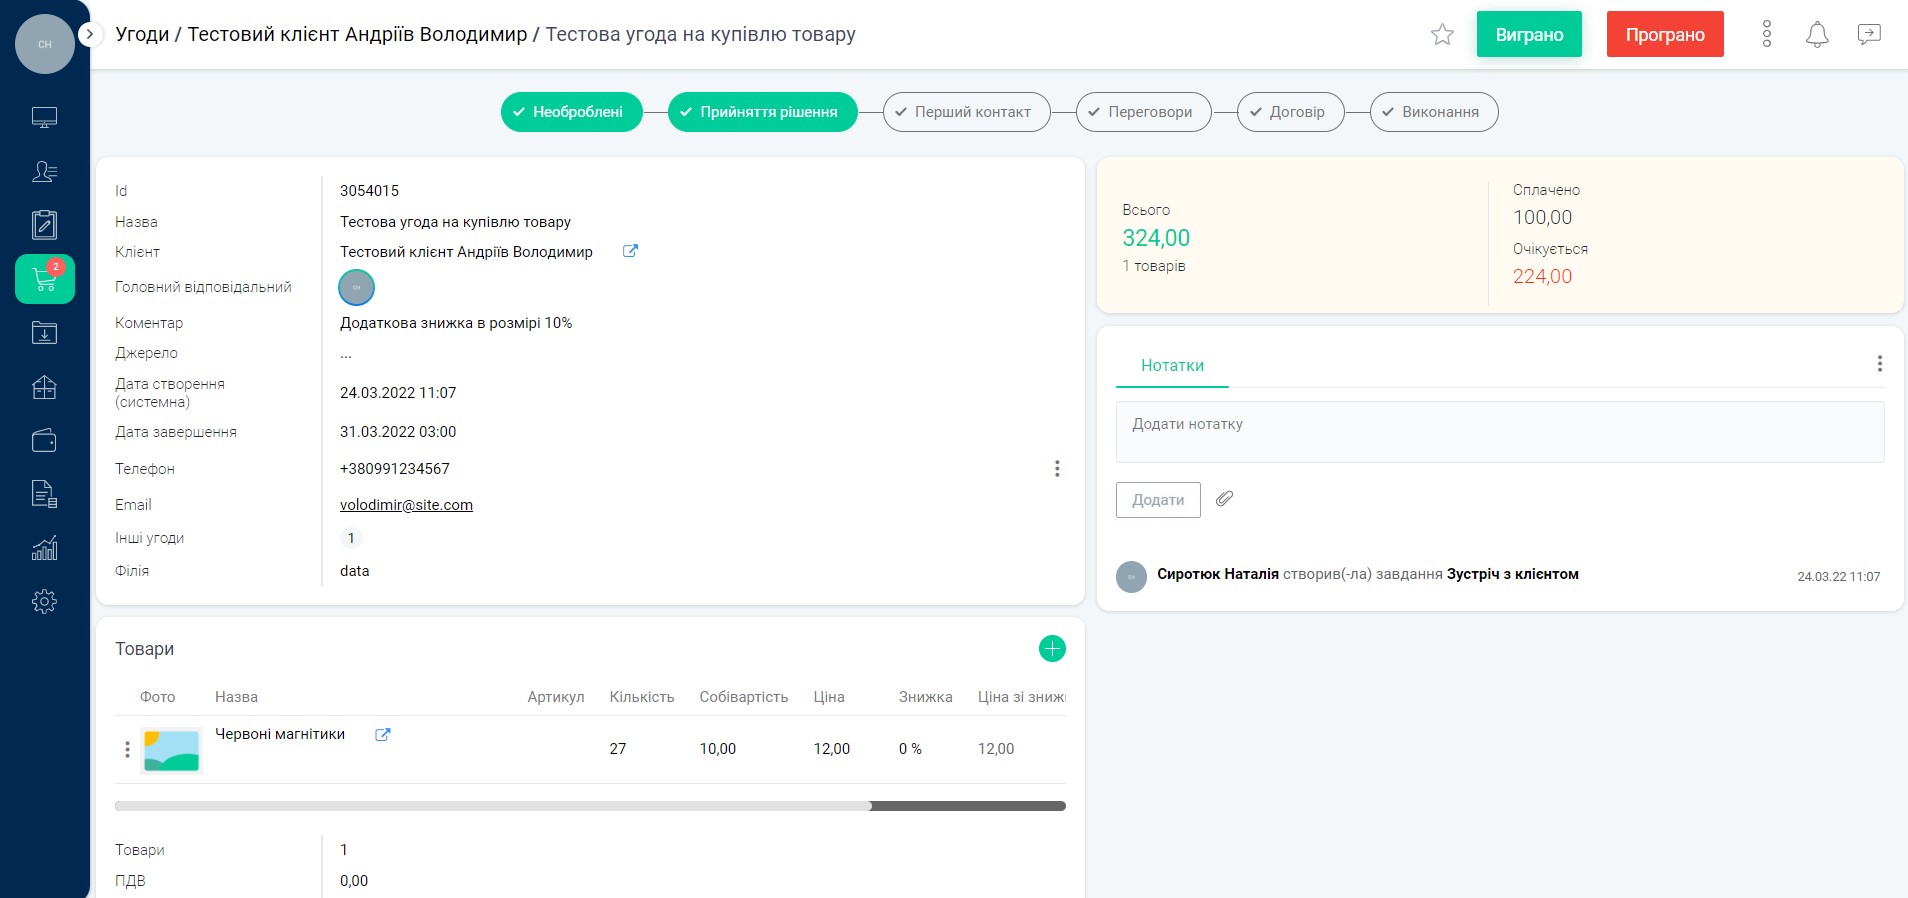Image resolution: width=1908 pixels, height=898 pixels.
Task: Expand the sidebar with the arrow chevron
Action: tap(90, 34)
